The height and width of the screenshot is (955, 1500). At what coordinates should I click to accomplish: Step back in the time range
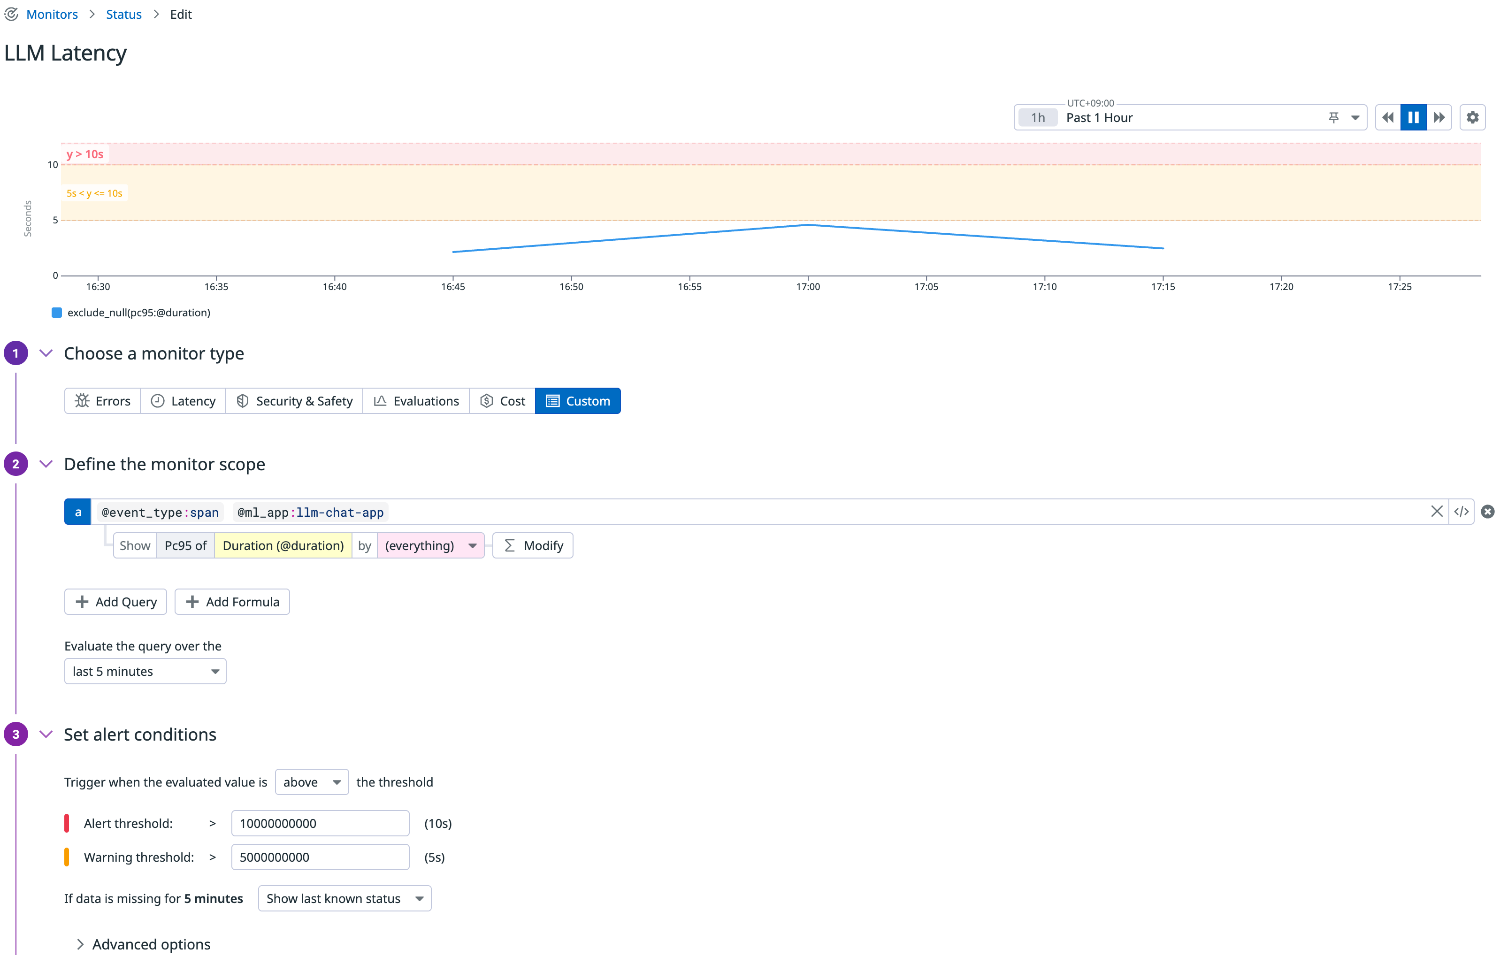(x=1388, y=118)
